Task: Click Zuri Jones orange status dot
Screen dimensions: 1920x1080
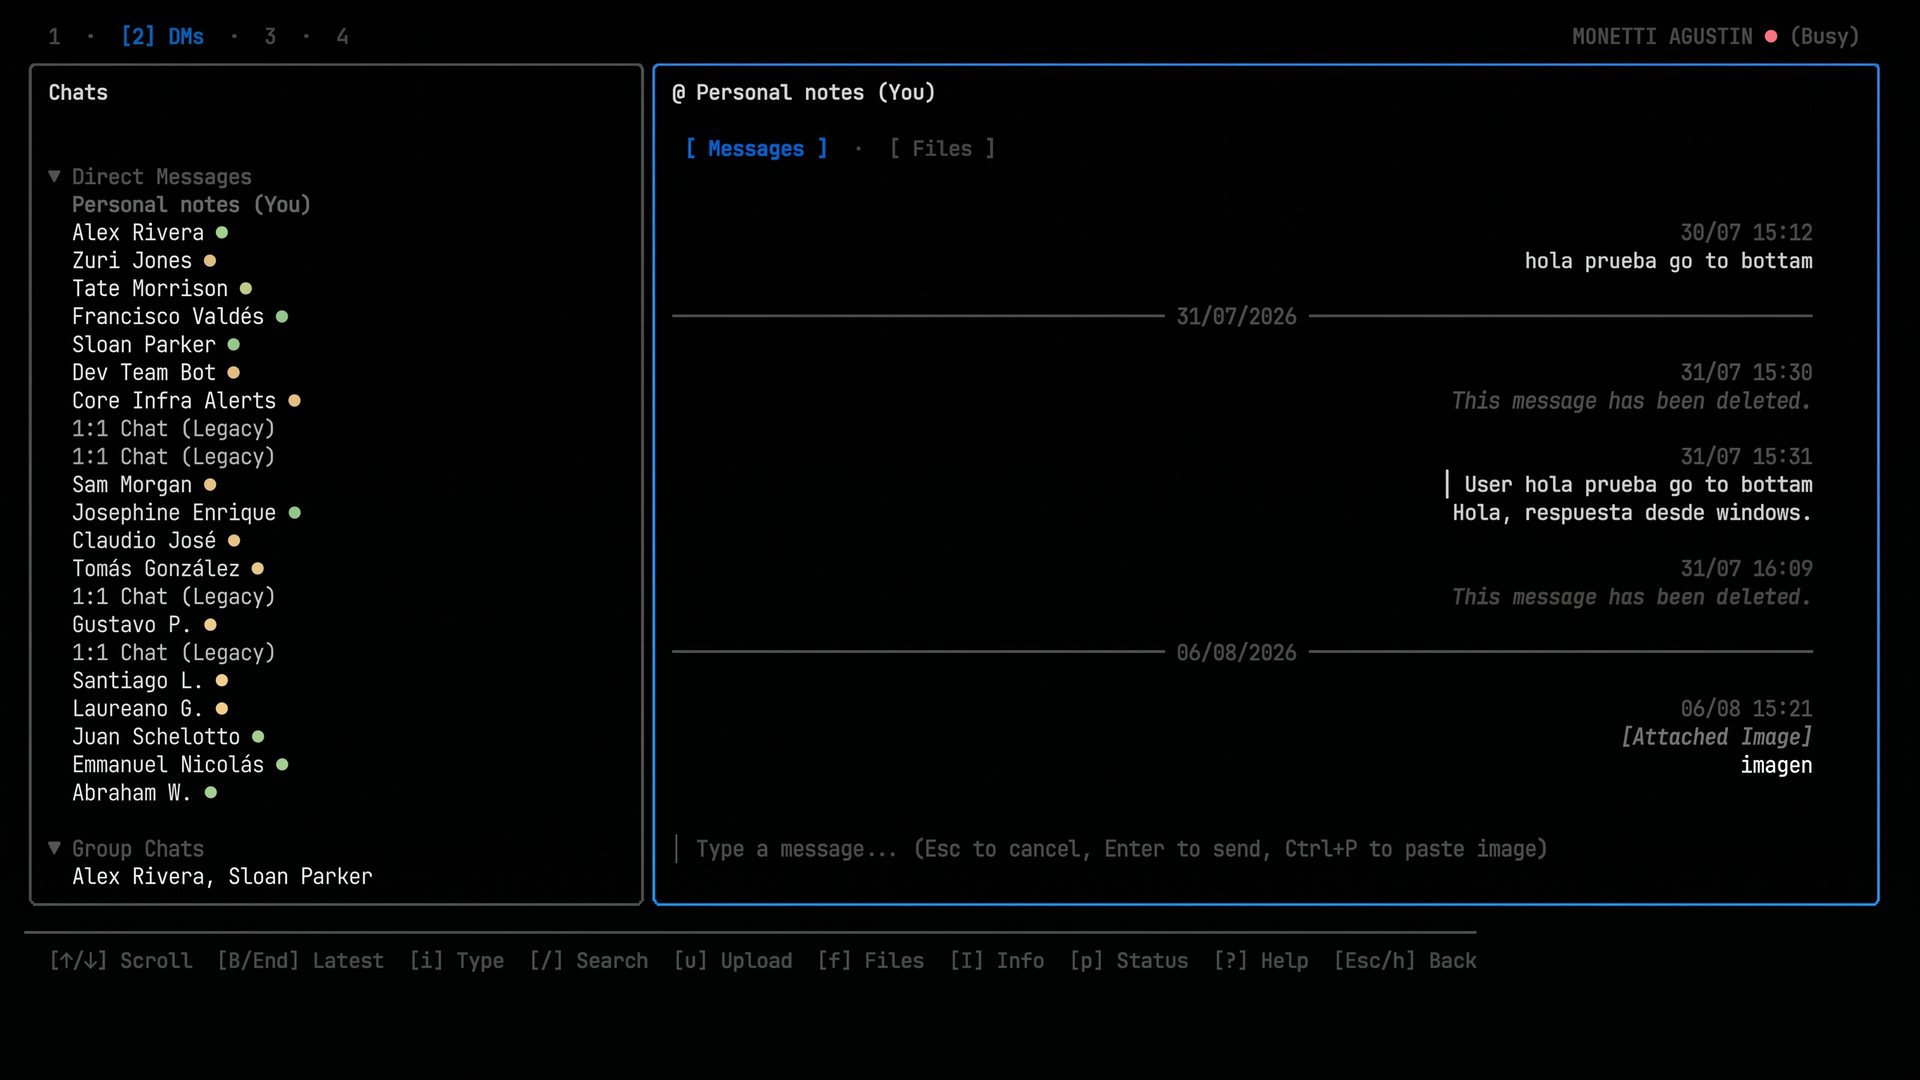Action: click(210, 261)
